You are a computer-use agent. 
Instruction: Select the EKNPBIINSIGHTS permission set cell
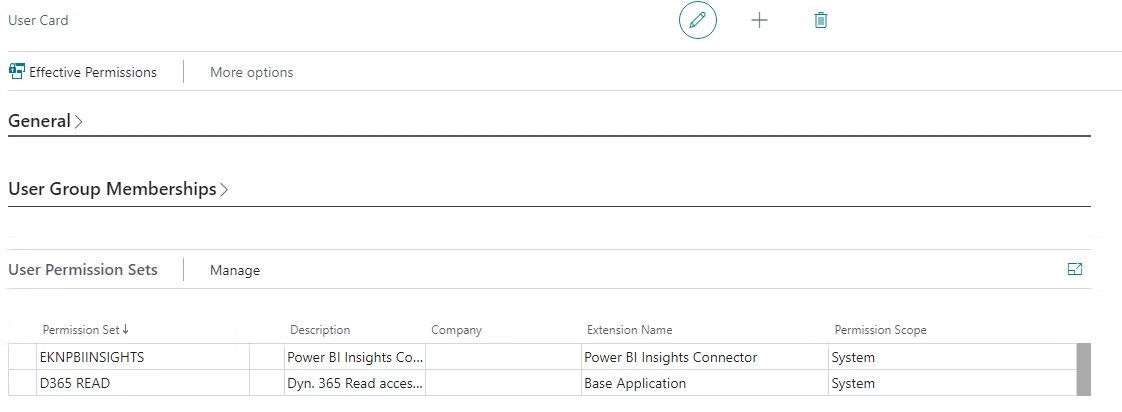[142, 357]
